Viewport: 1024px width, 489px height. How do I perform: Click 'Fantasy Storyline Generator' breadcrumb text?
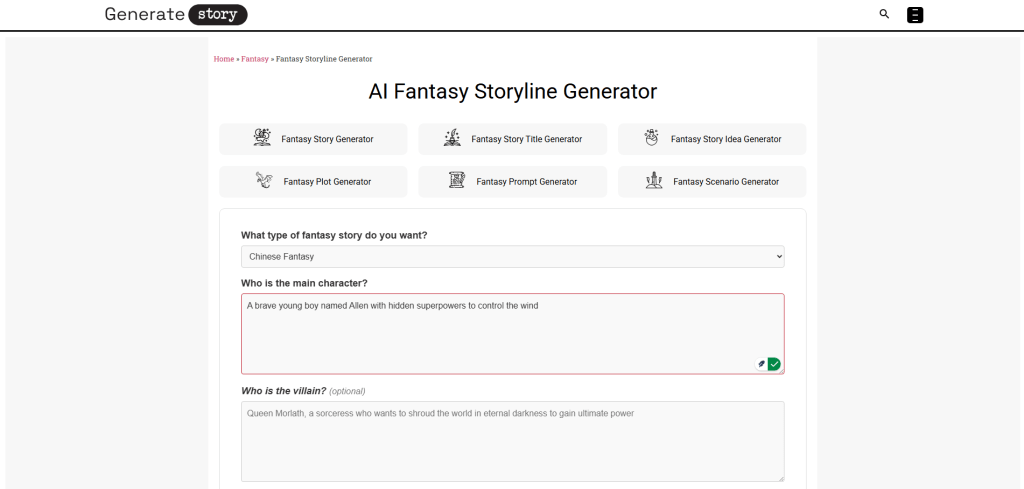click(324, 59)
